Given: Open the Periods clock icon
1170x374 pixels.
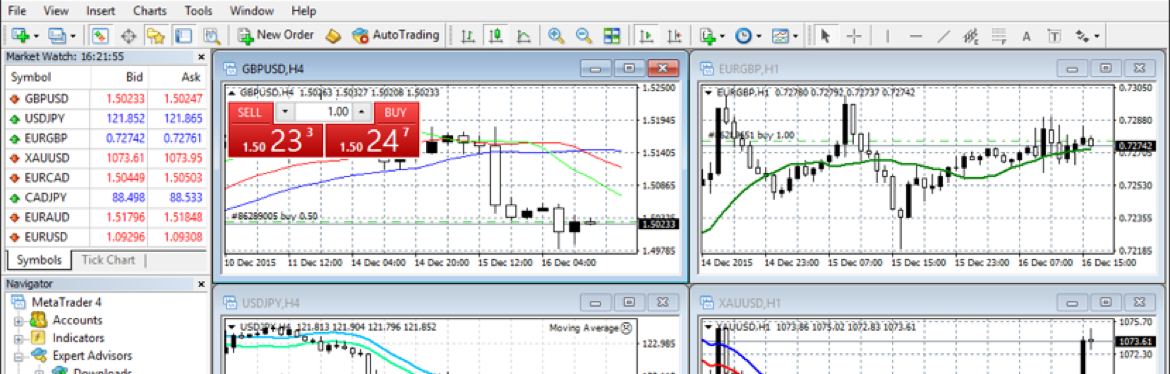Looking at the screenshot, I should 744,35.
